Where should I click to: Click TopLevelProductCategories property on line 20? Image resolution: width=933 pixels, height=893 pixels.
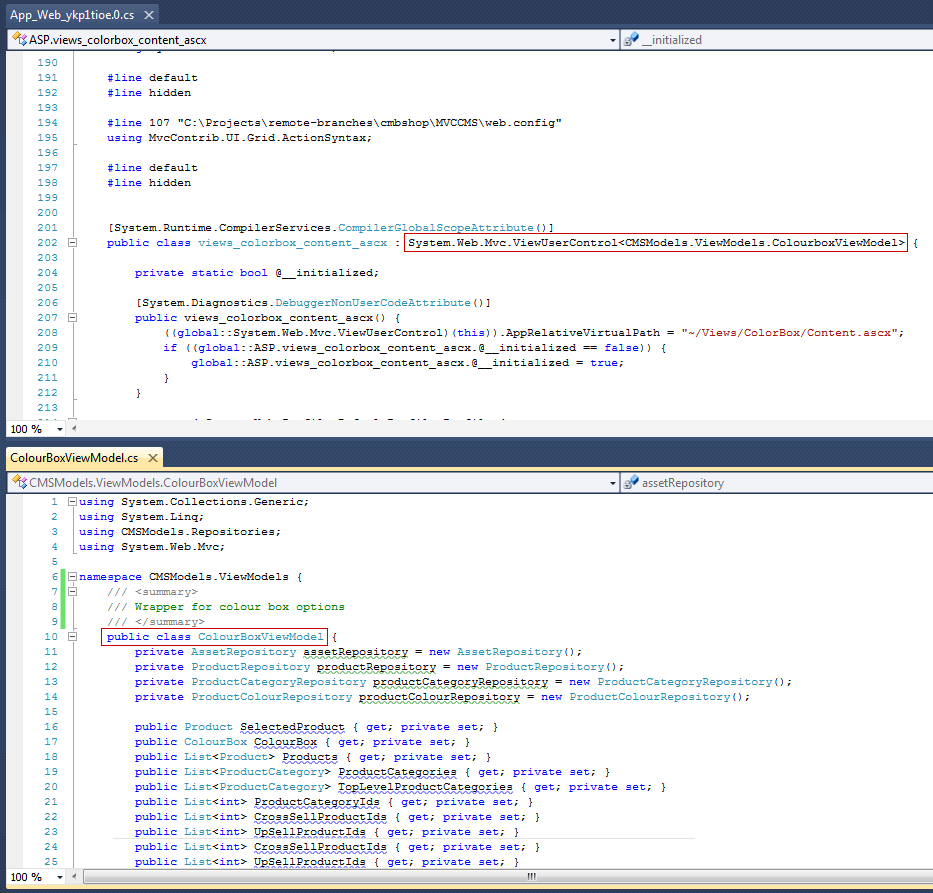click(425, 787)
